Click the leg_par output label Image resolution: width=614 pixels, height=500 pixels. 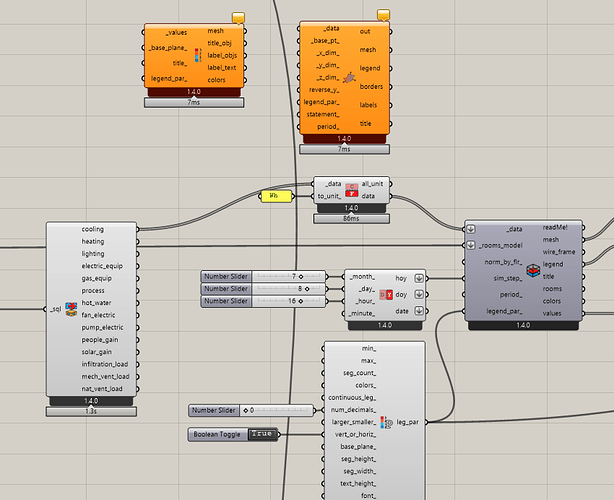coord(408,422)
